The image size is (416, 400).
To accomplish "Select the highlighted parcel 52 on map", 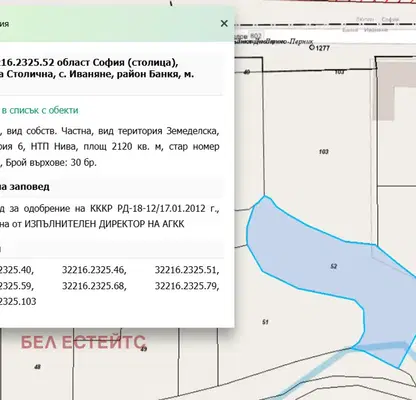I will point(334,266).
